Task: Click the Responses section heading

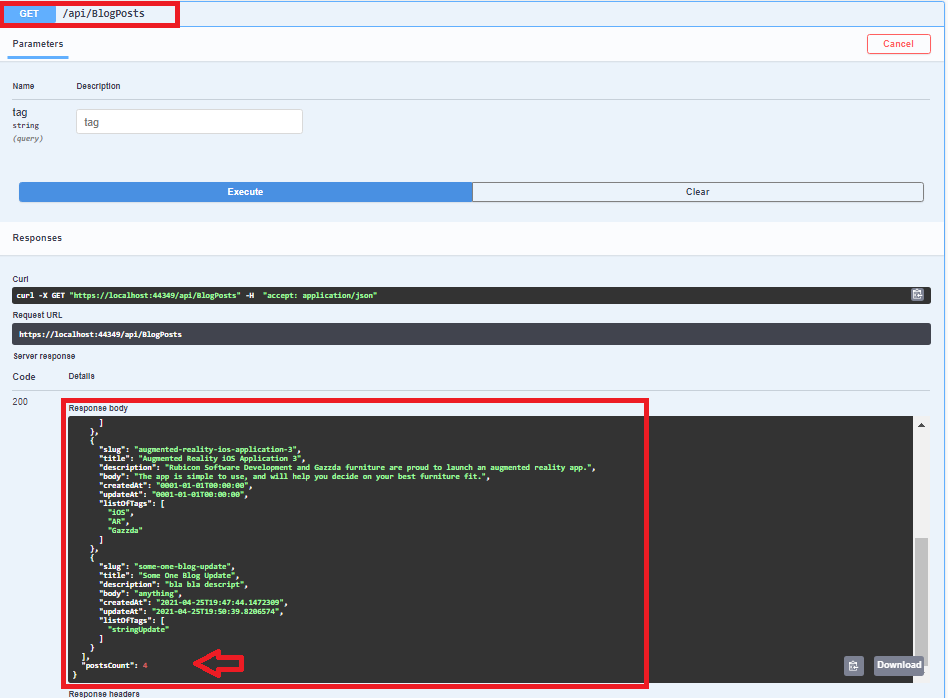Action: click(37, 238)
